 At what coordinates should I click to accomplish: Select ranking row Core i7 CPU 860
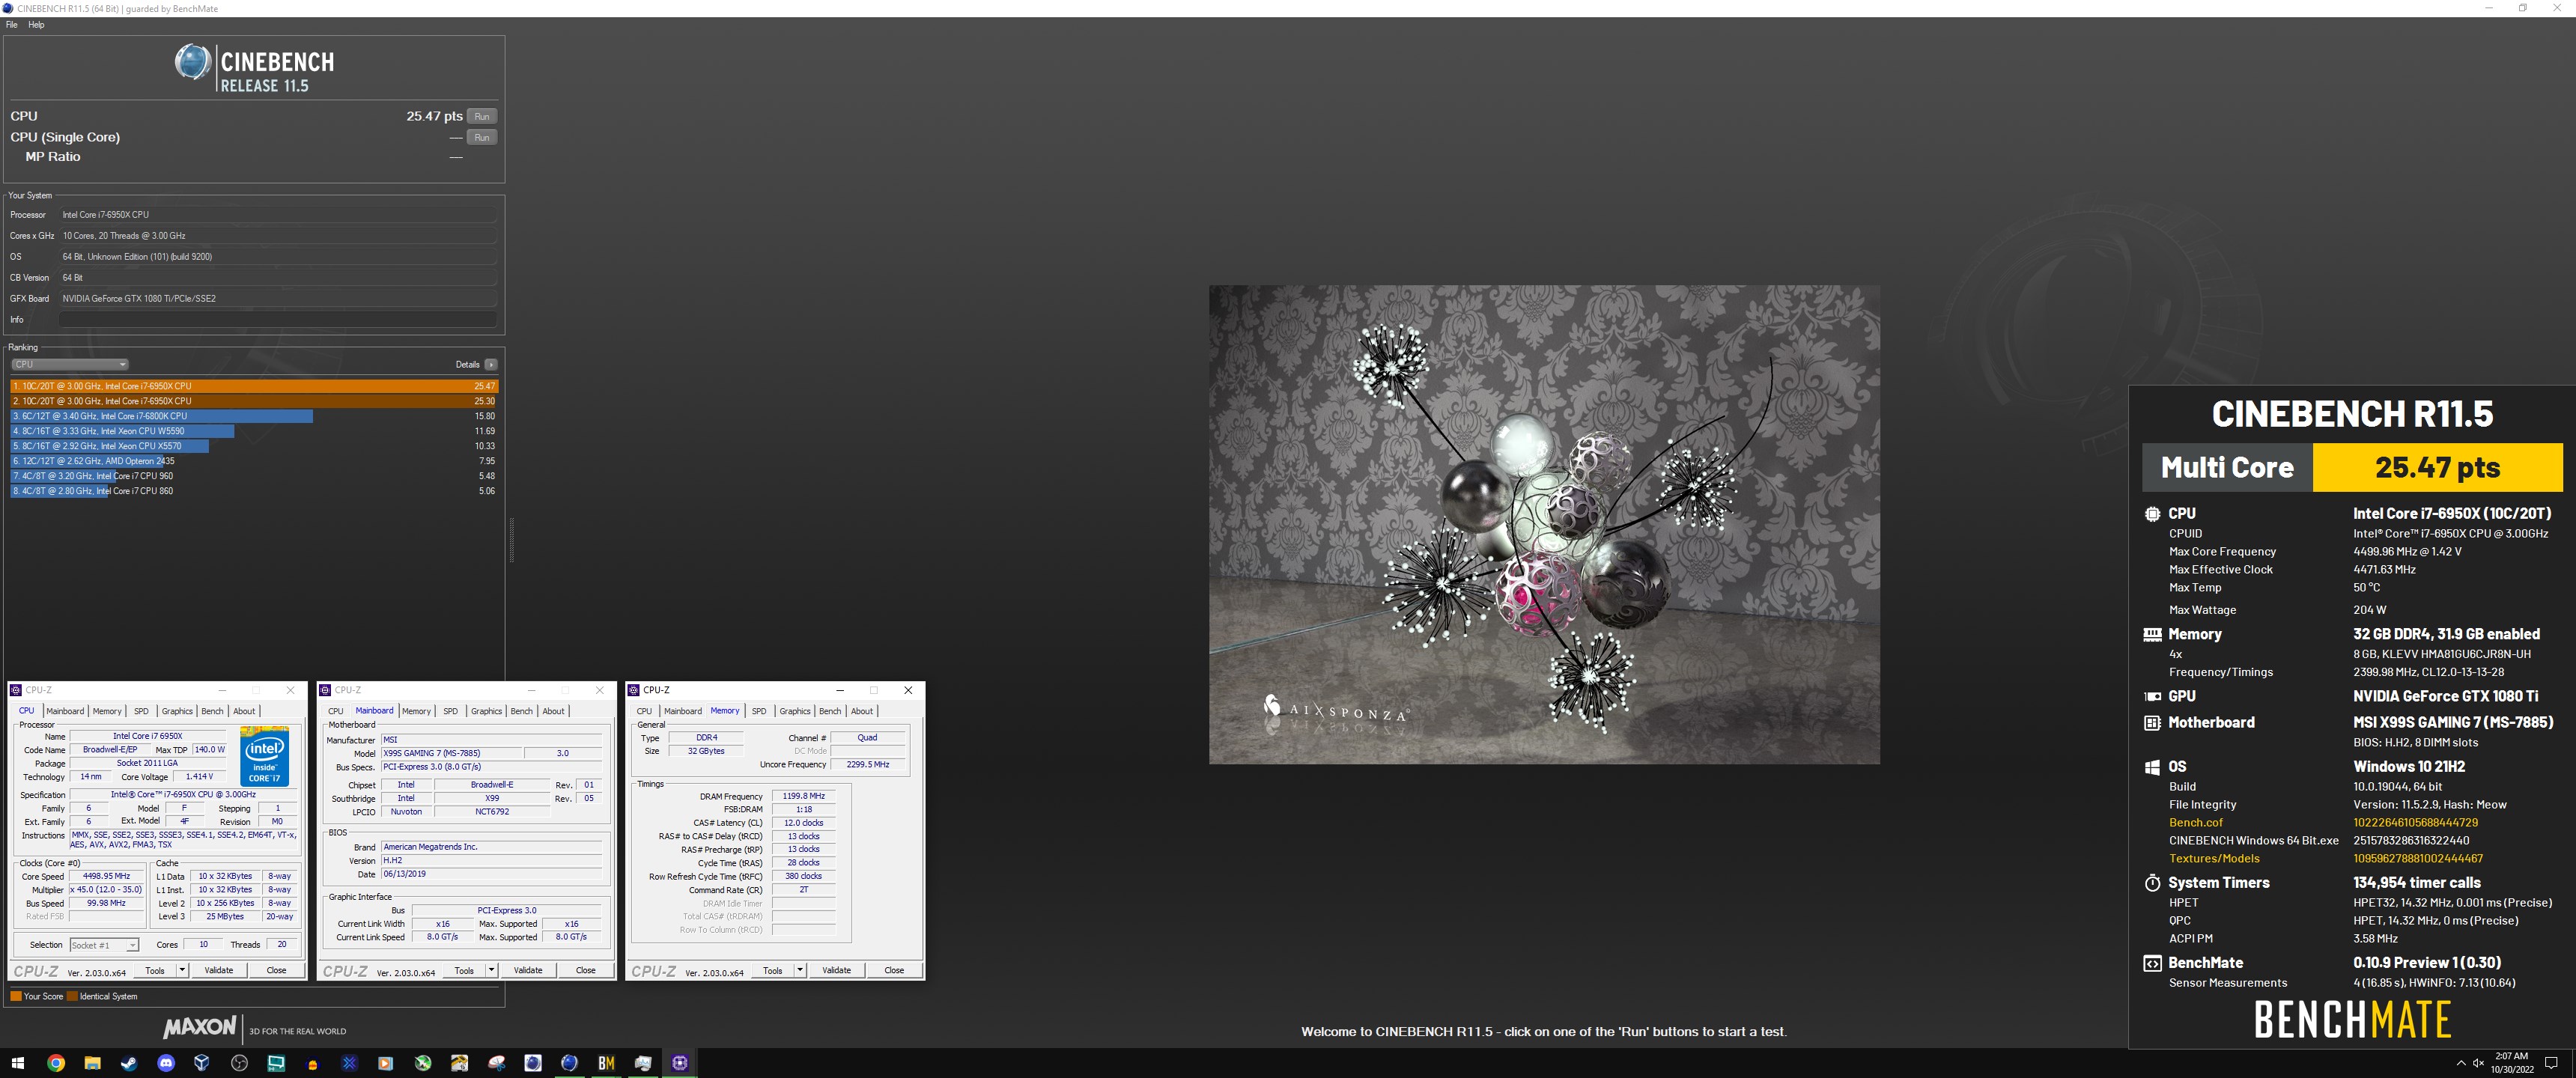pyautogui.click(x=254, y=491)
